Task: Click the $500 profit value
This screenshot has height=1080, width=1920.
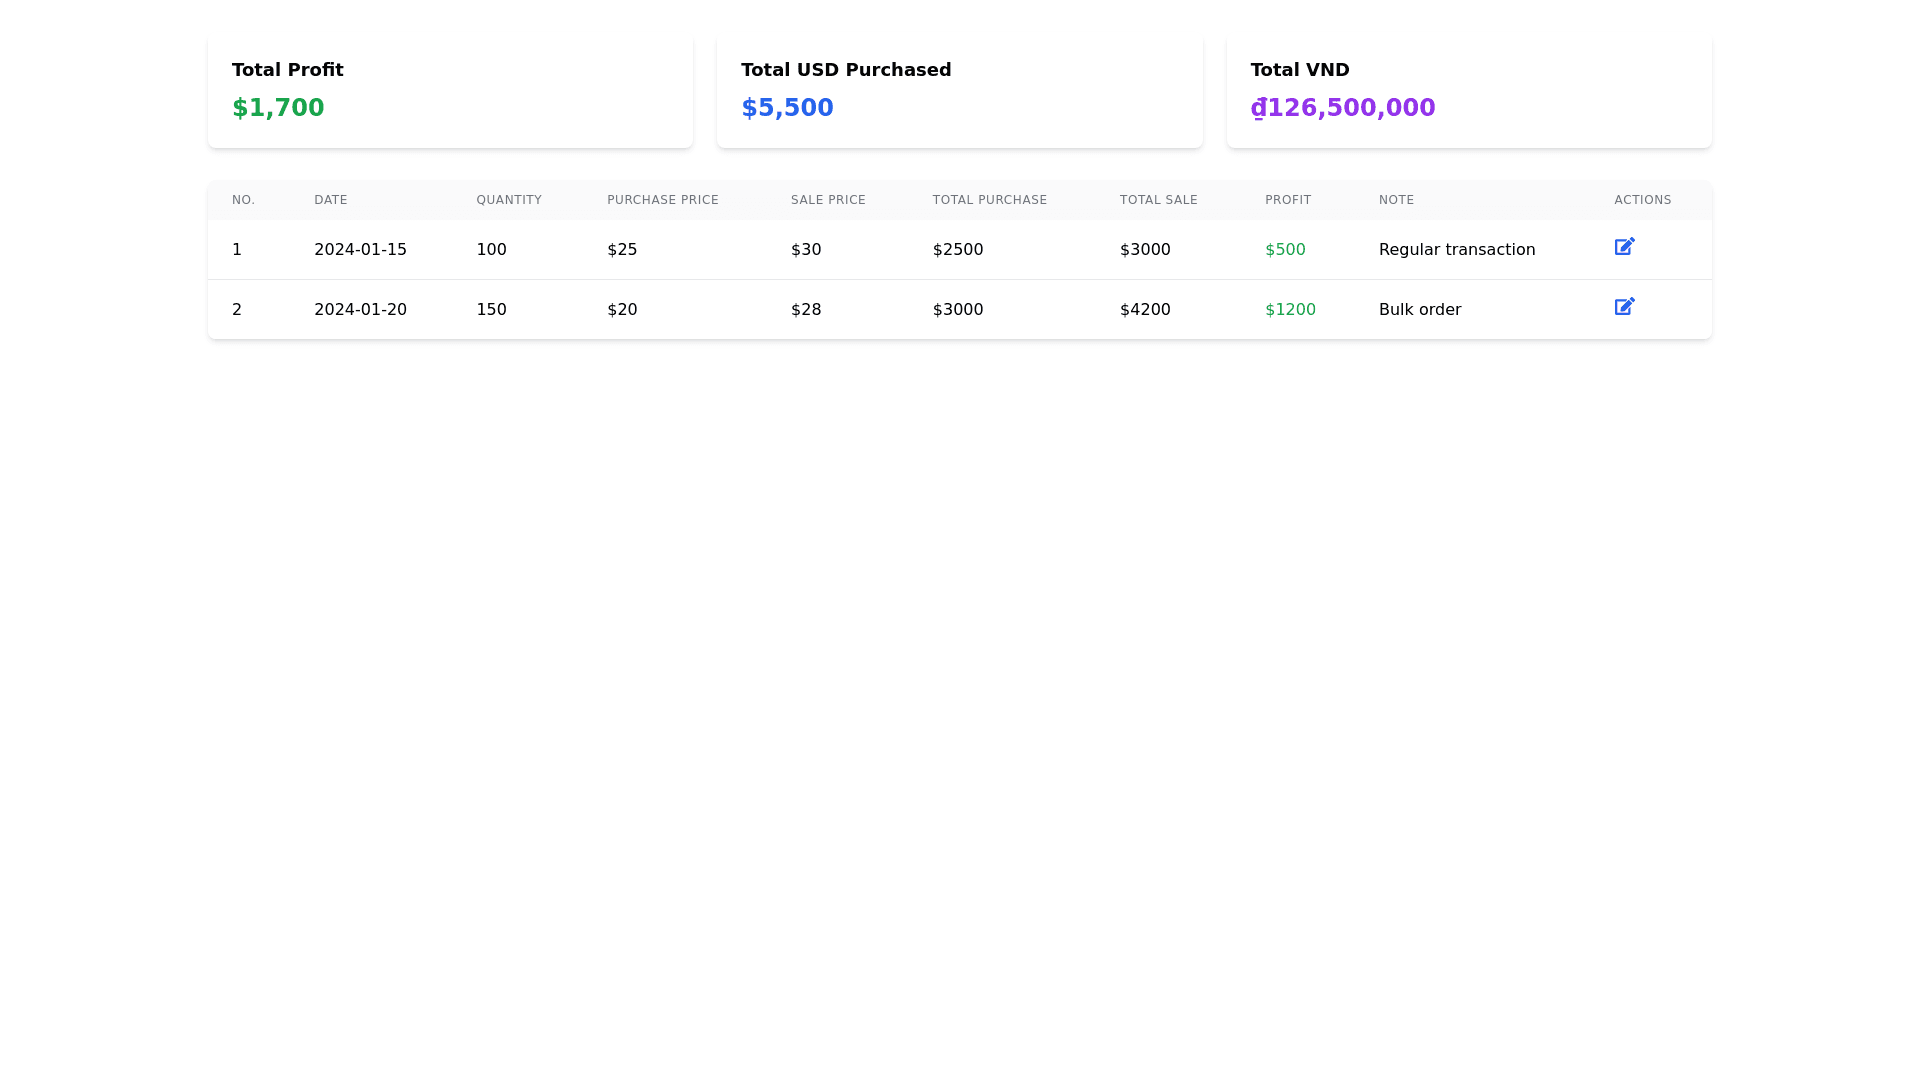Action: (1285, 250)
